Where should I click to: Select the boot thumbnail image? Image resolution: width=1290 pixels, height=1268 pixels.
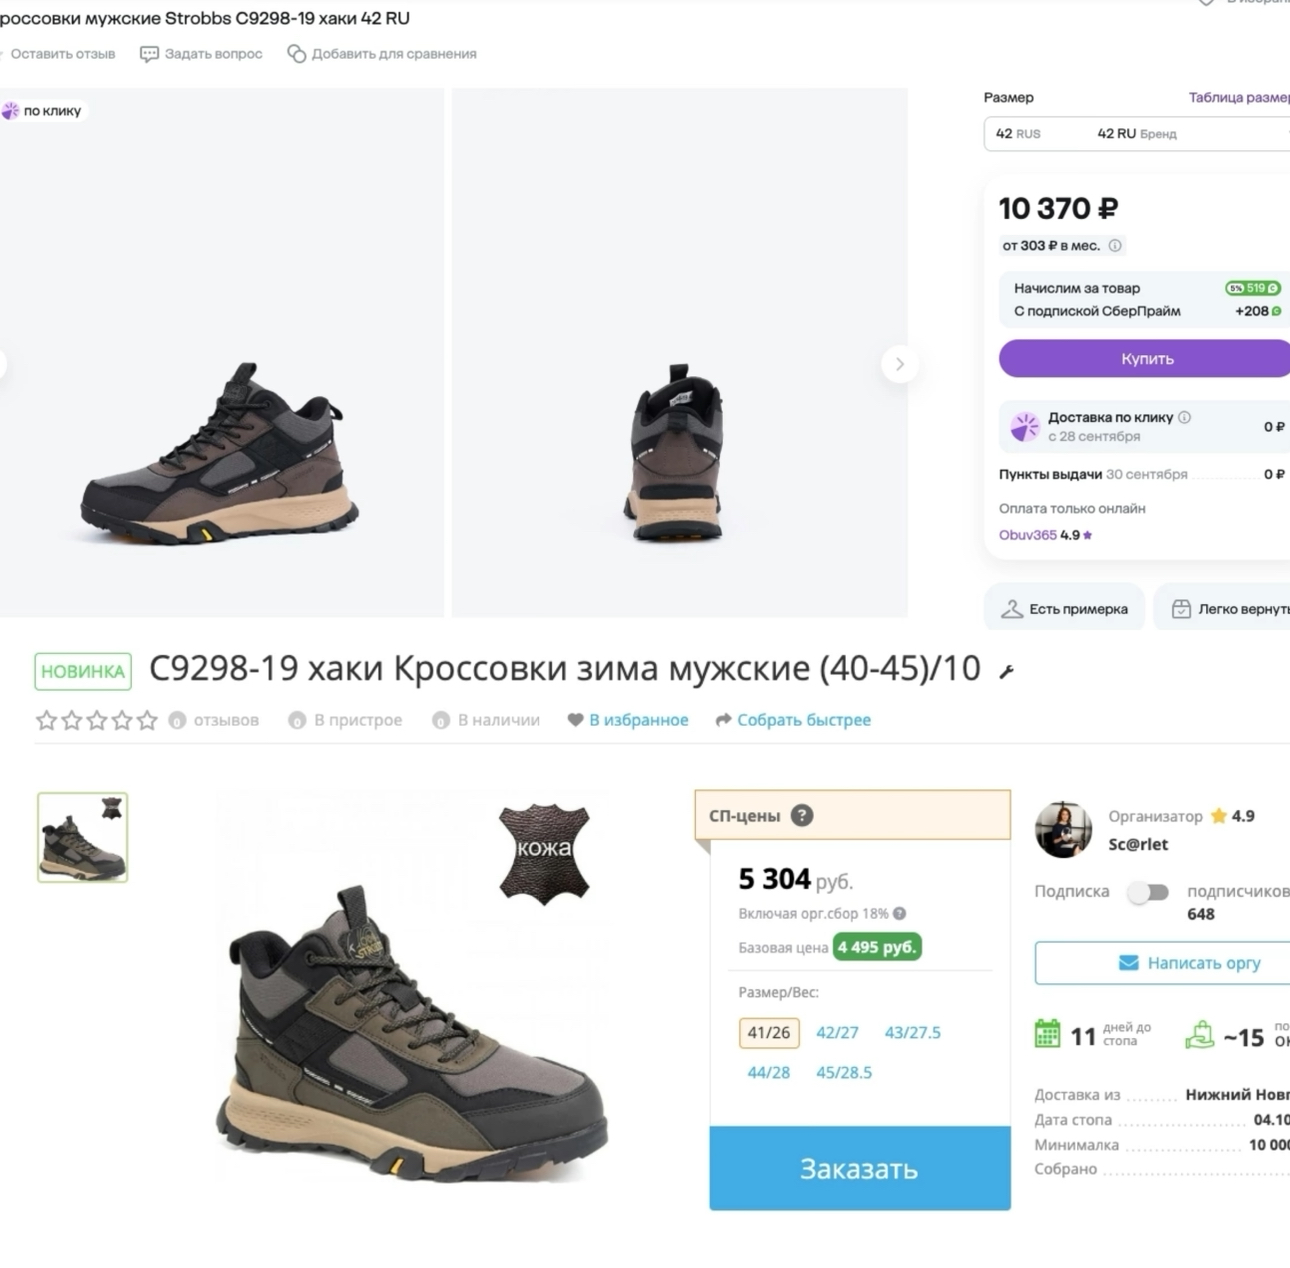click(x=82, y=838)
